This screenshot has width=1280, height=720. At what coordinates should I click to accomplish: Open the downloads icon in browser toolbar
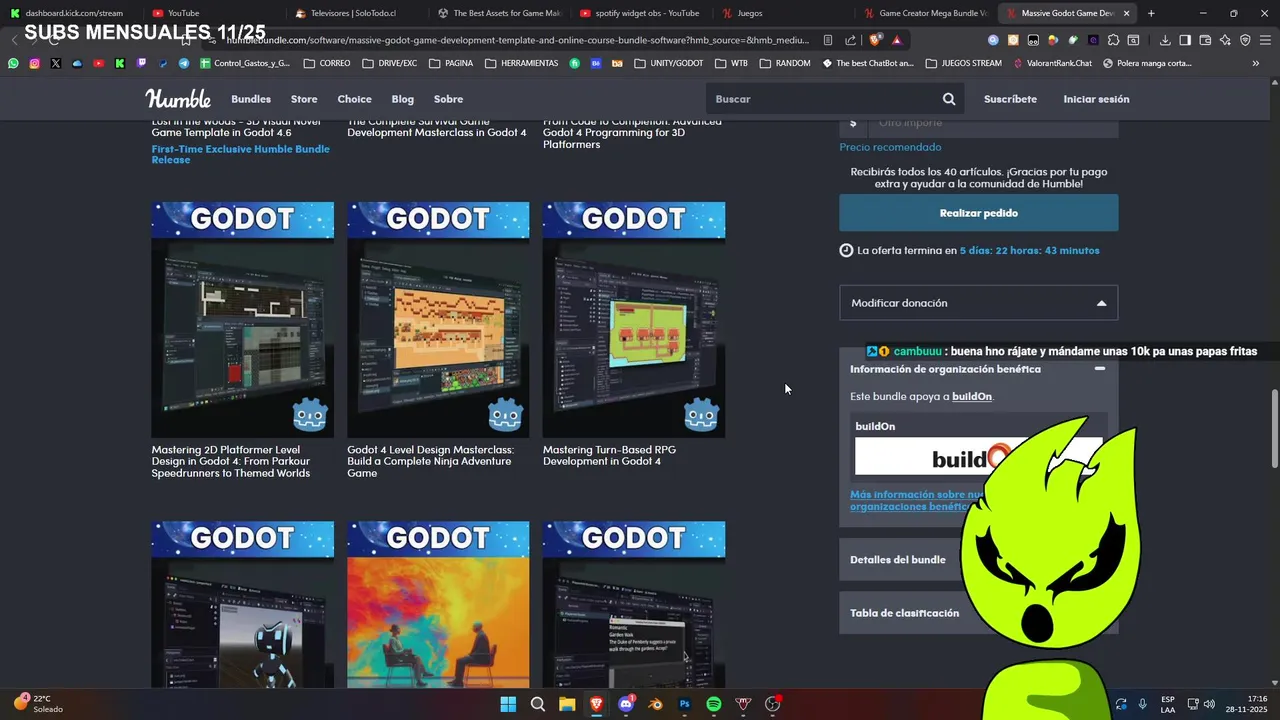[x=1165, y=40]
